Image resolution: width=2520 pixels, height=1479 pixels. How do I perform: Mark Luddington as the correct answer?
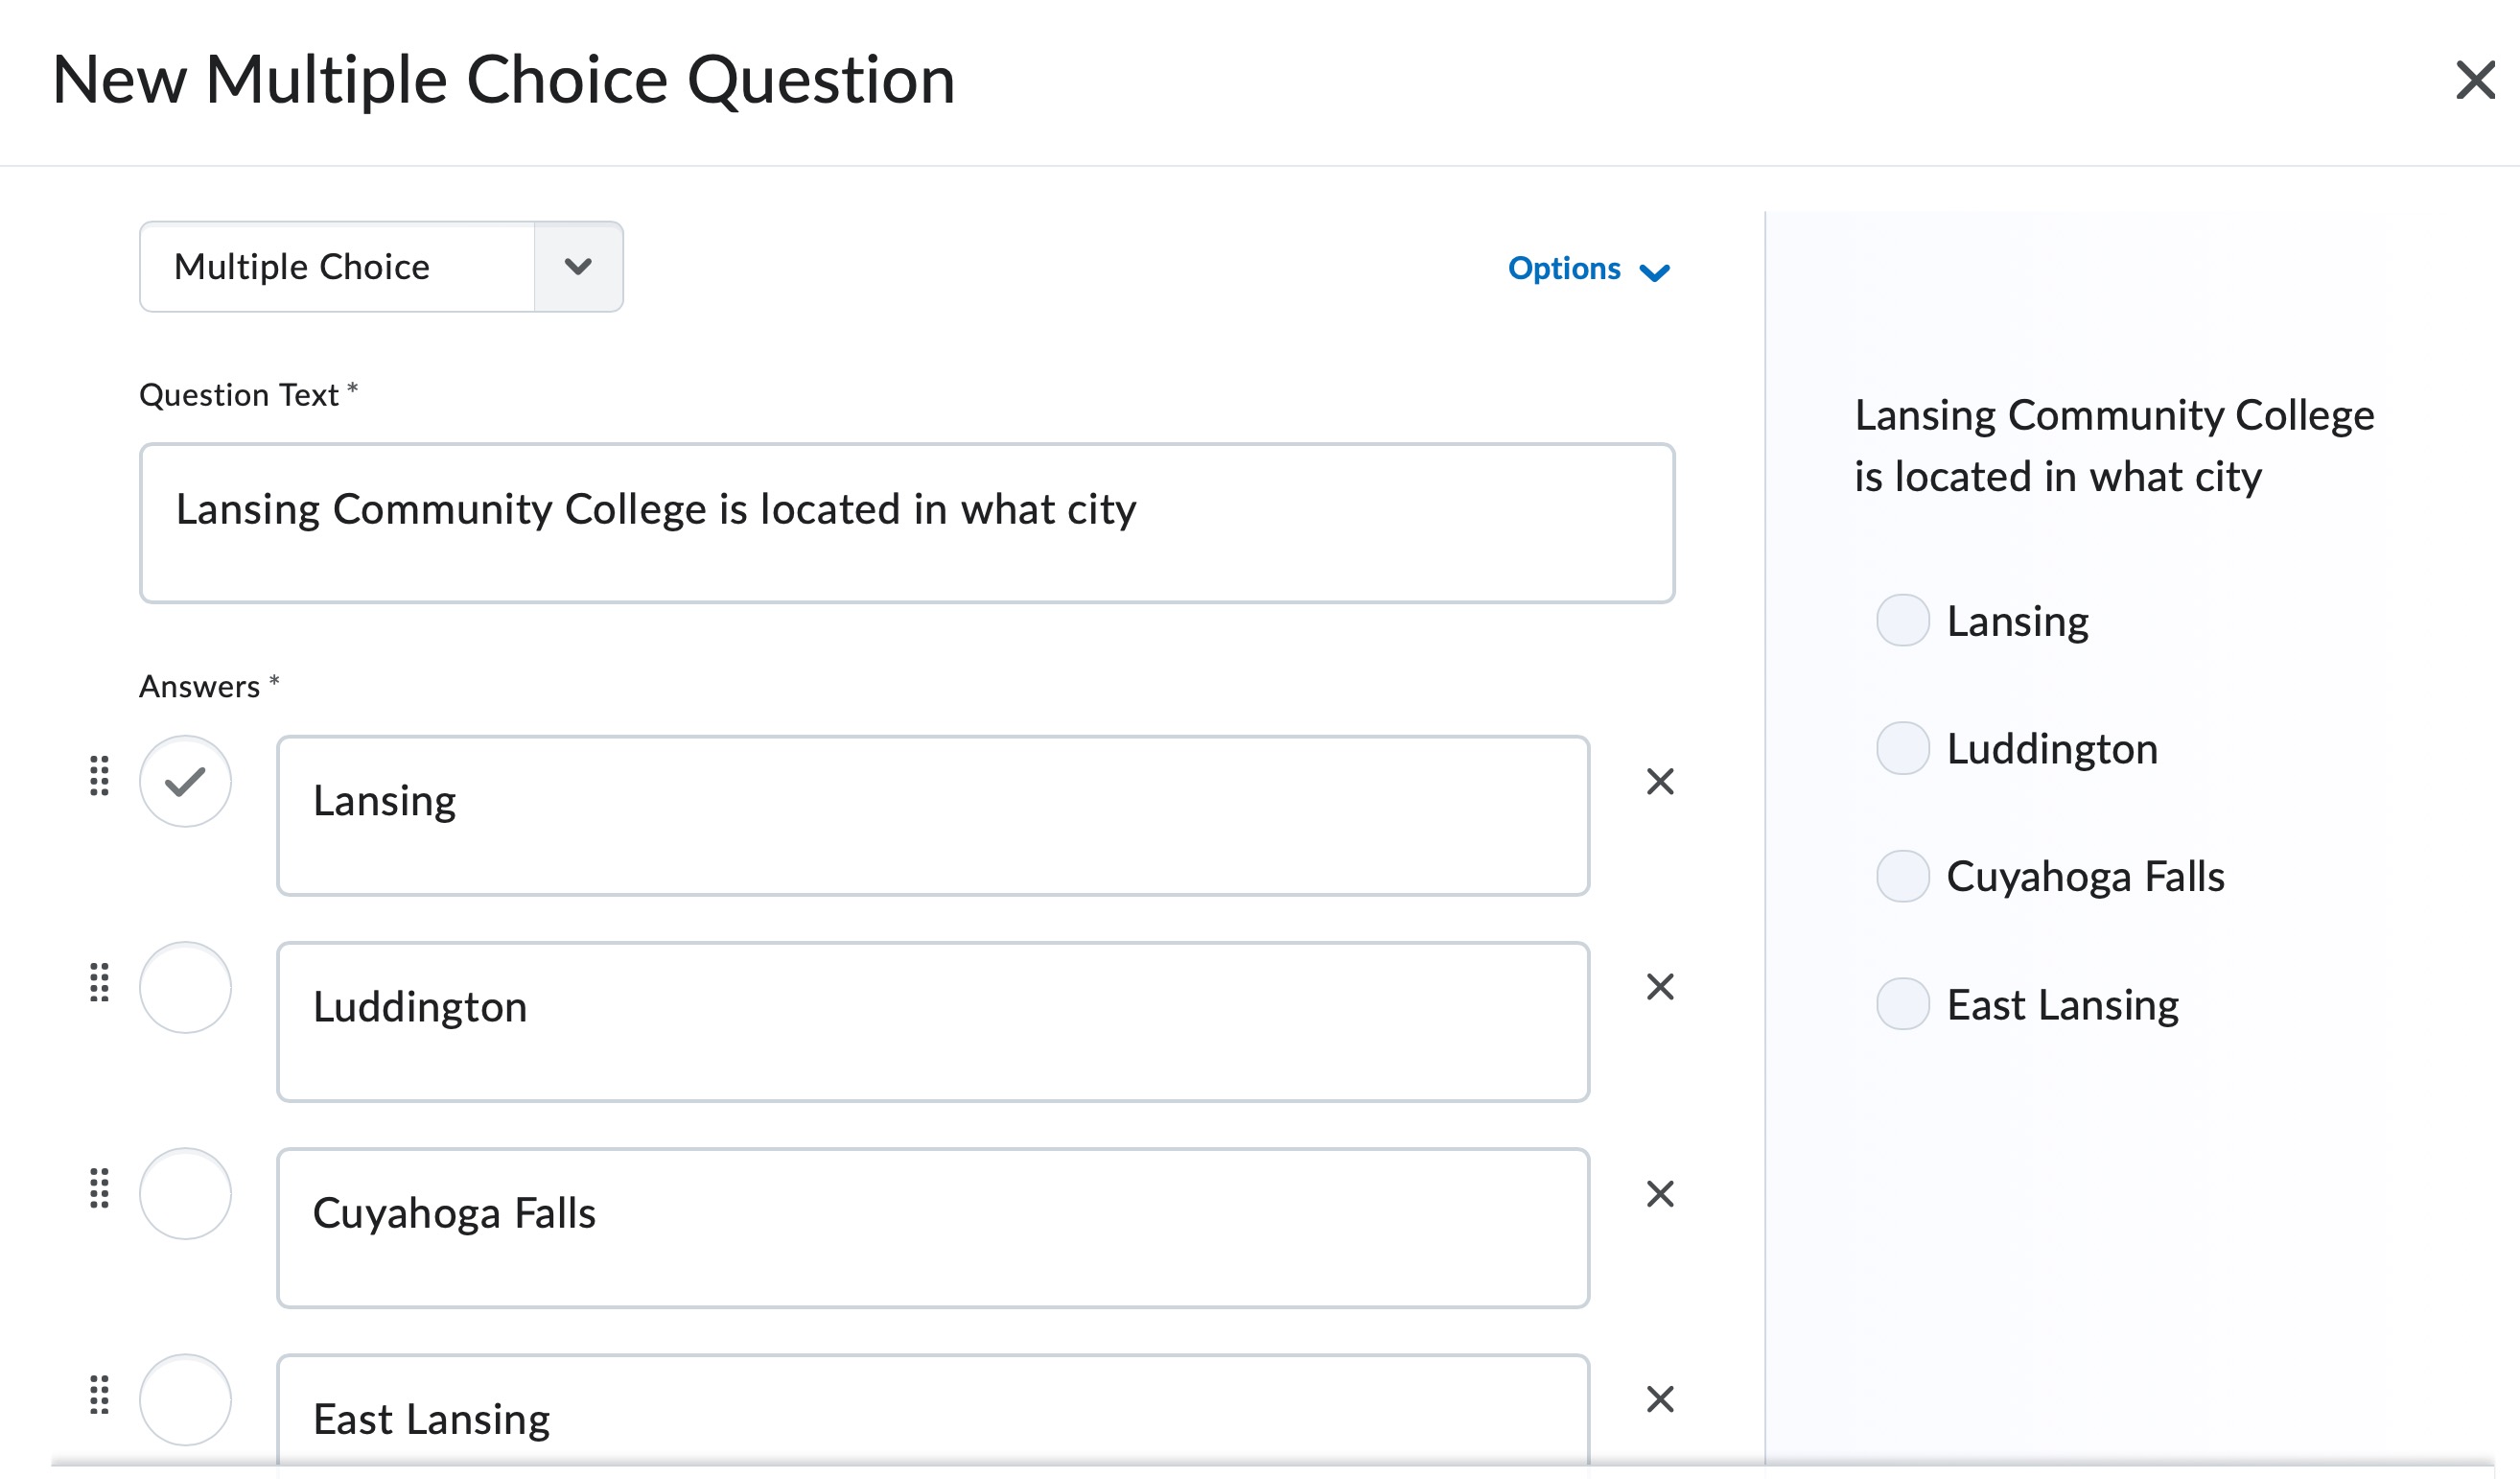tap(185, 987)
